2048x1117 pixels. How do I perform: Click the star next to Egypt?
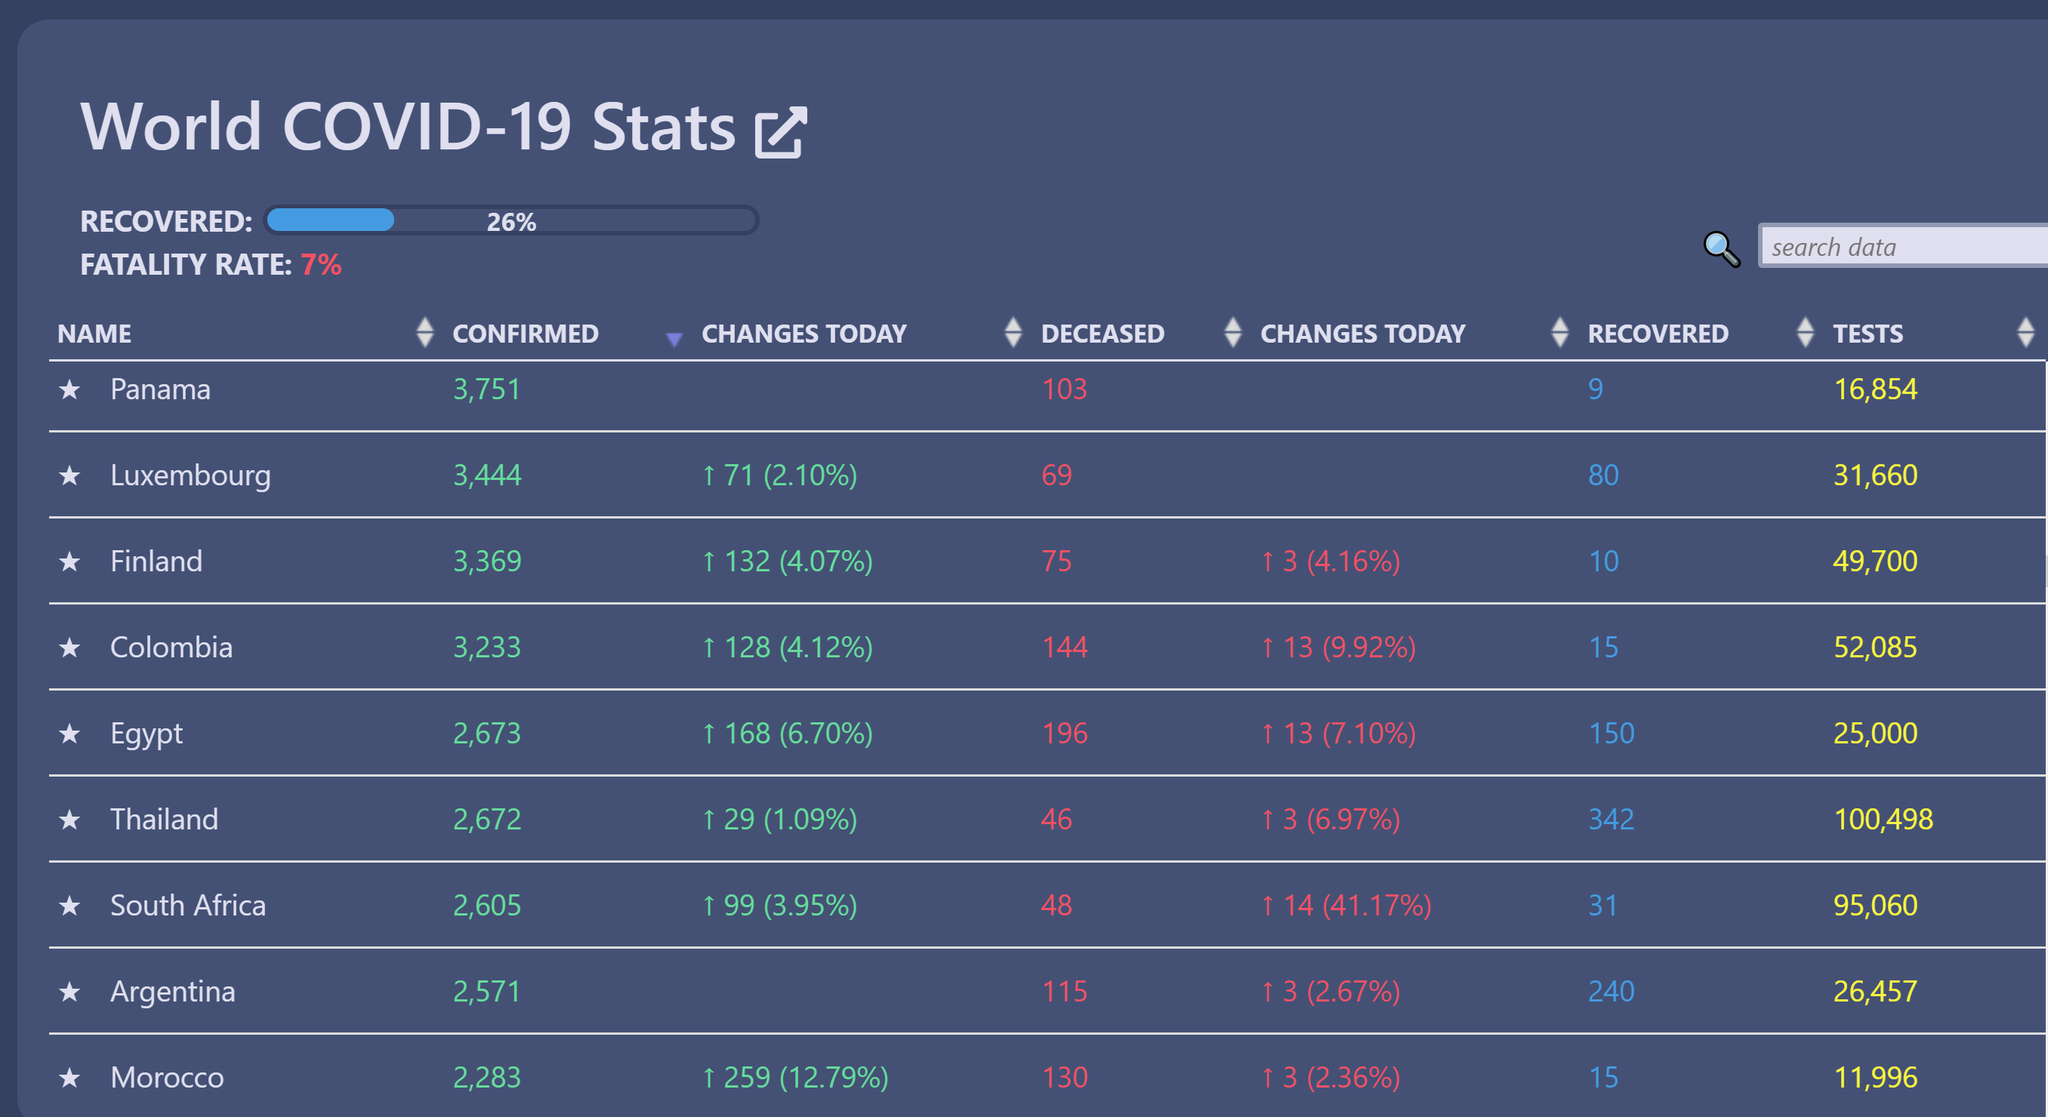click(x=69, y=733)
